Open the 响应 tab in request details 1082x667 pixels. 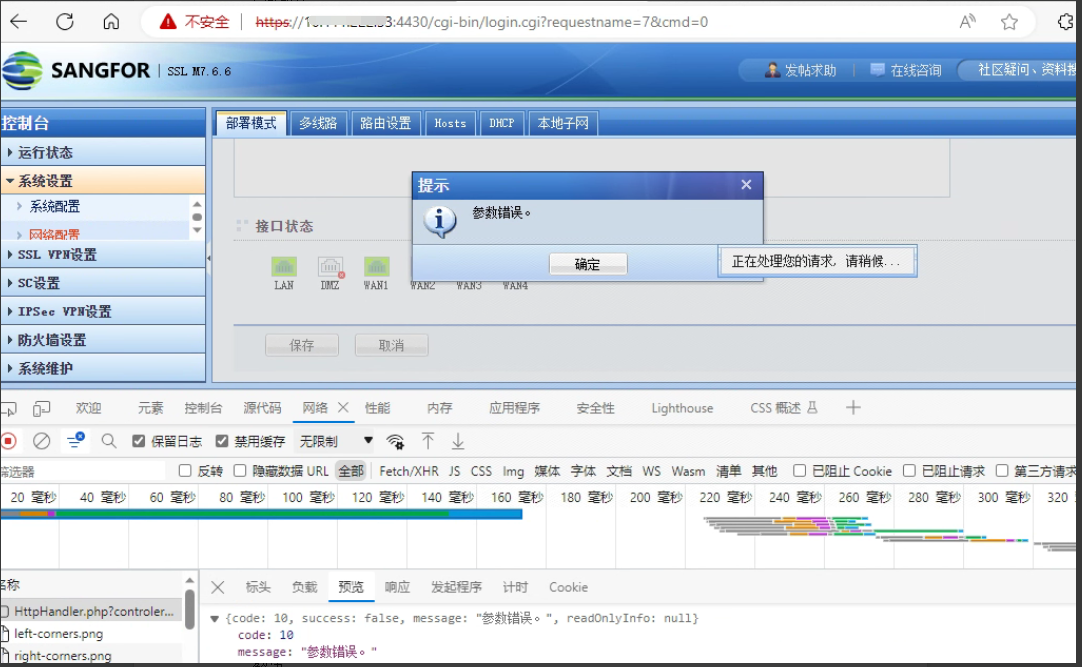(x=397, y=587)
